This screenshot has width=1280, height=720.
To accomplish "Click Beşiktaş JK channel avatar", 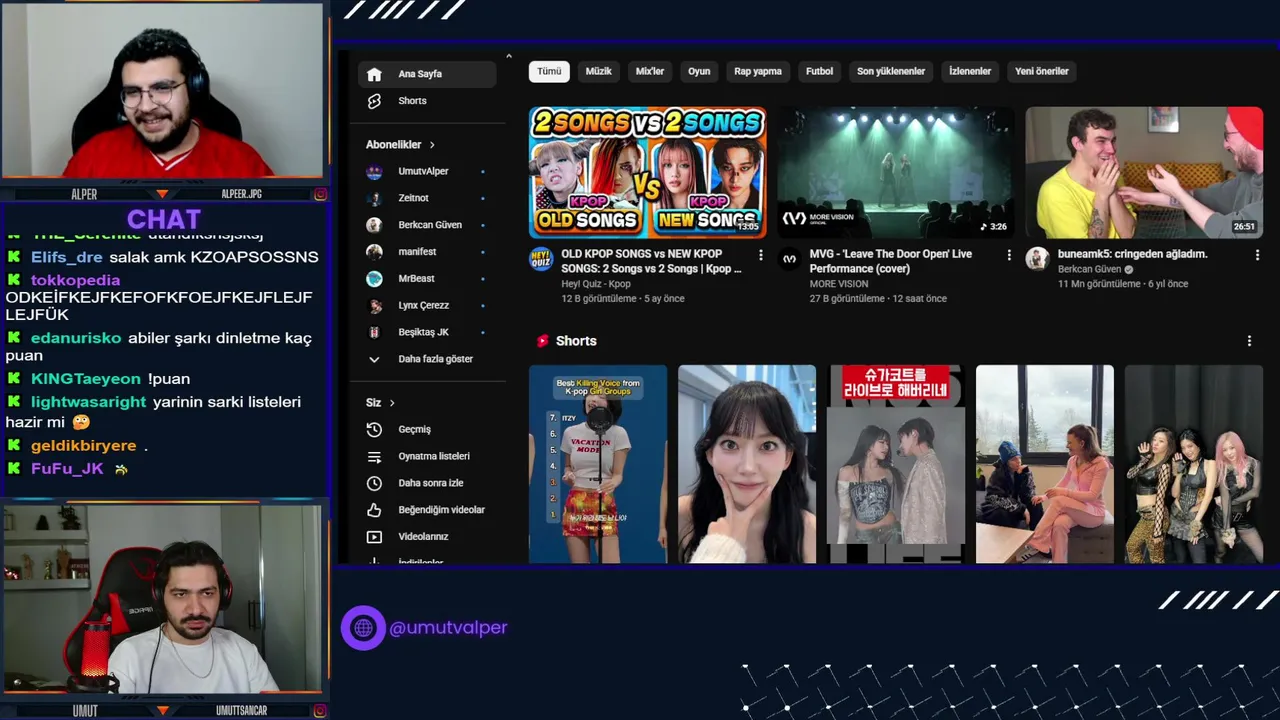I will (374, 332).
